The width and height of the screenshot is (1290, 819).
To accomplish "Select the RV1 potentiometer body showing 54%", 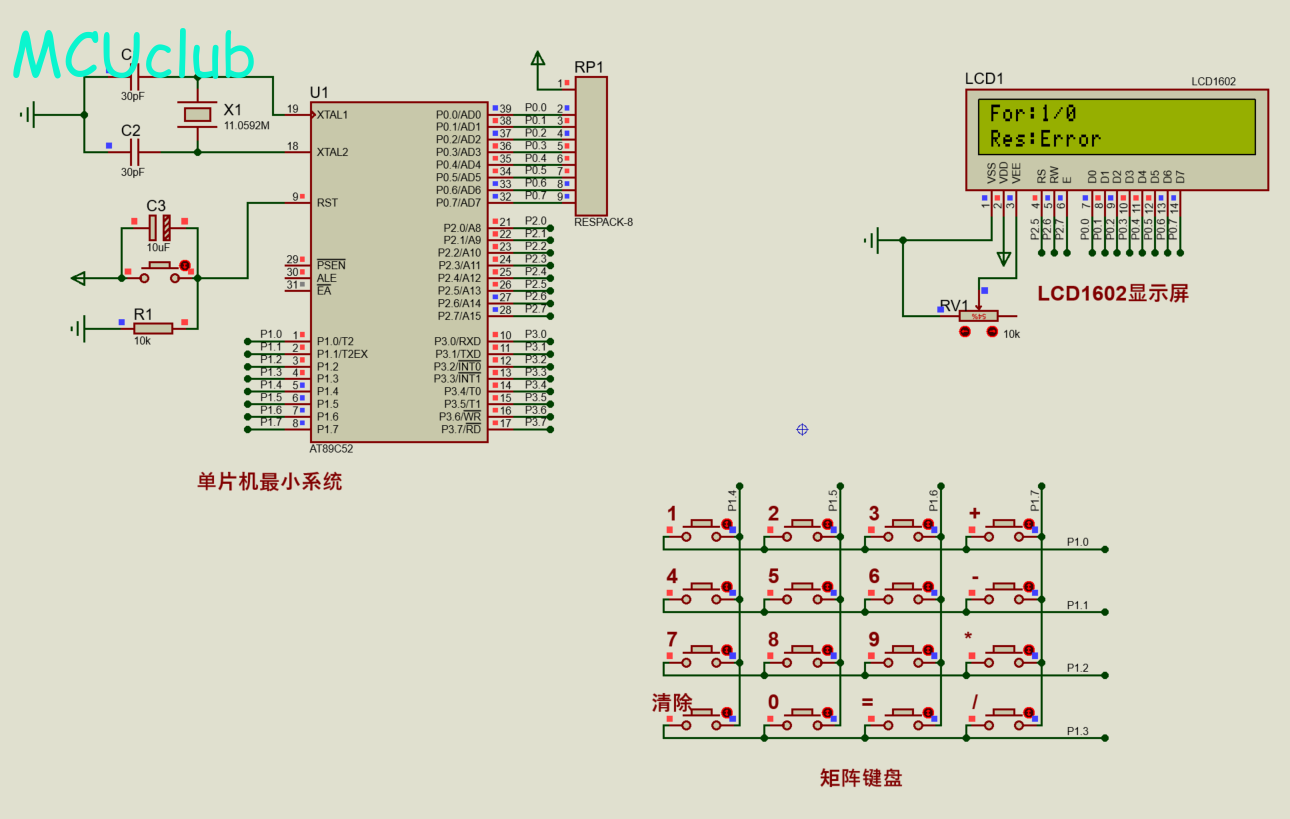I will [978, 316].
